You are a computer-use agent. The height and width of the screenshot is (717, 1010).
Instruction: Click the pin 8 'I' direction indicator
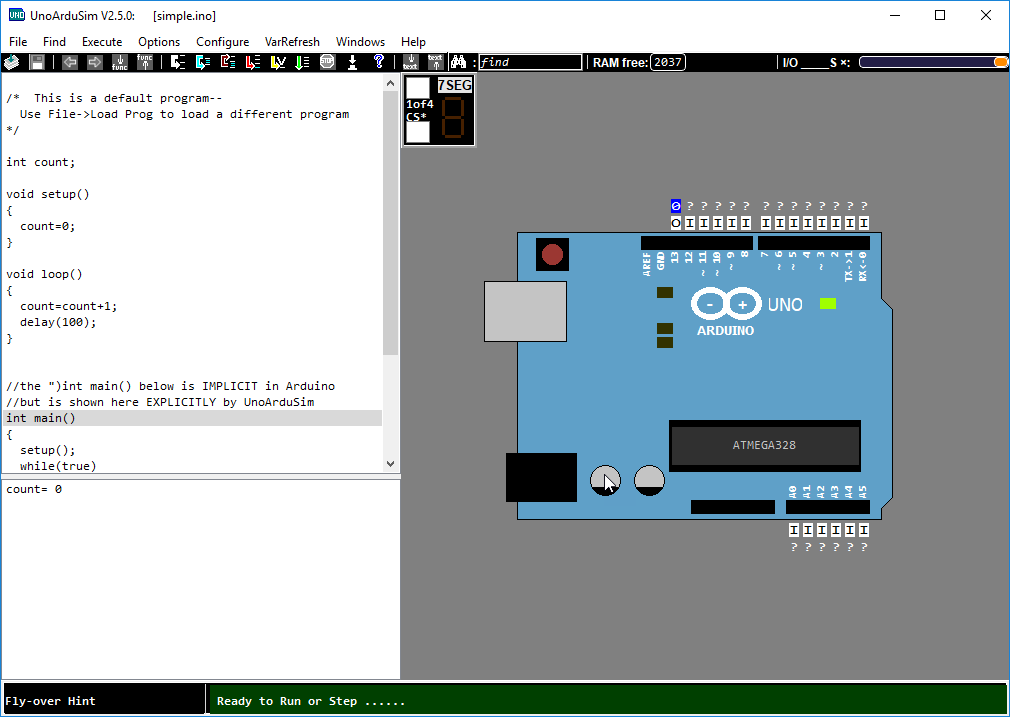click(746, 223)
